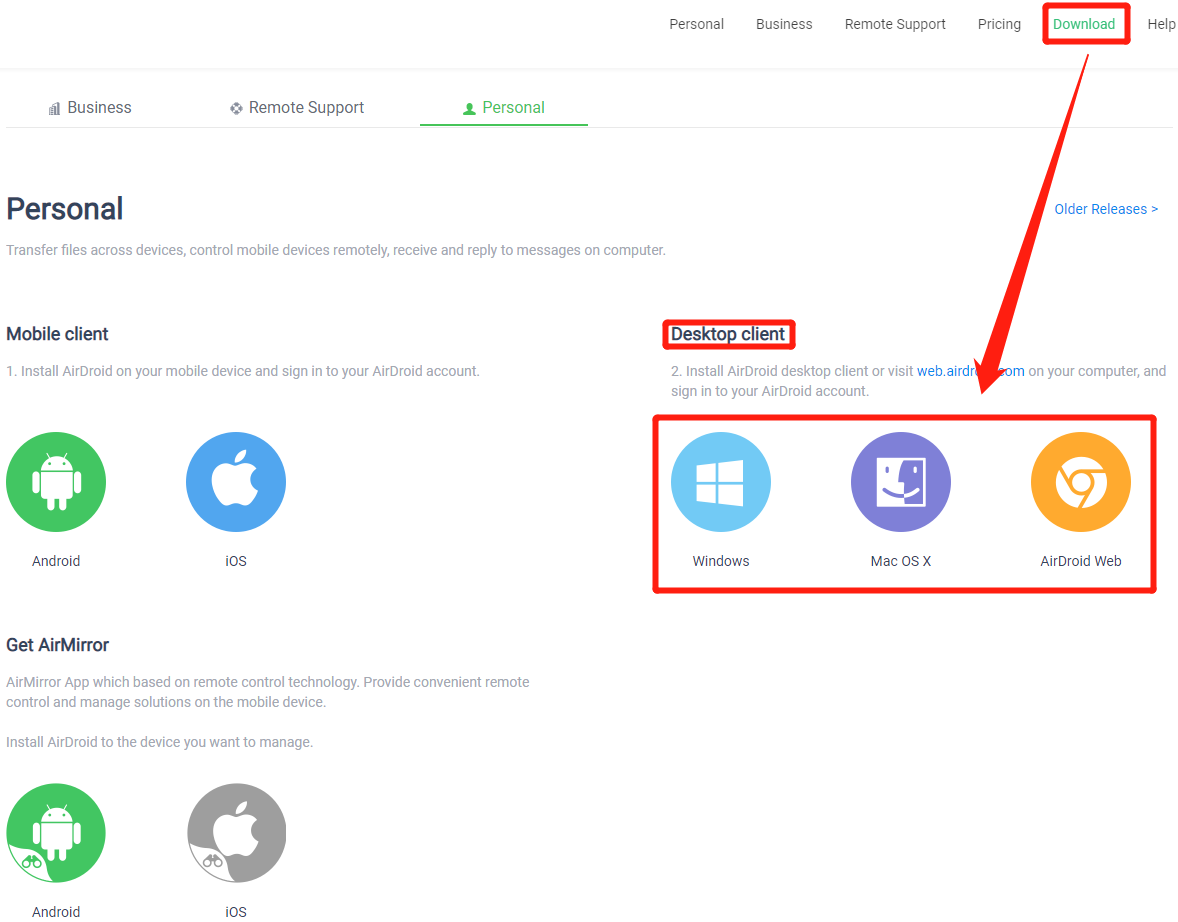Select Personal in the top navigation
This screenshot has width=1178, height=922.
696,23
